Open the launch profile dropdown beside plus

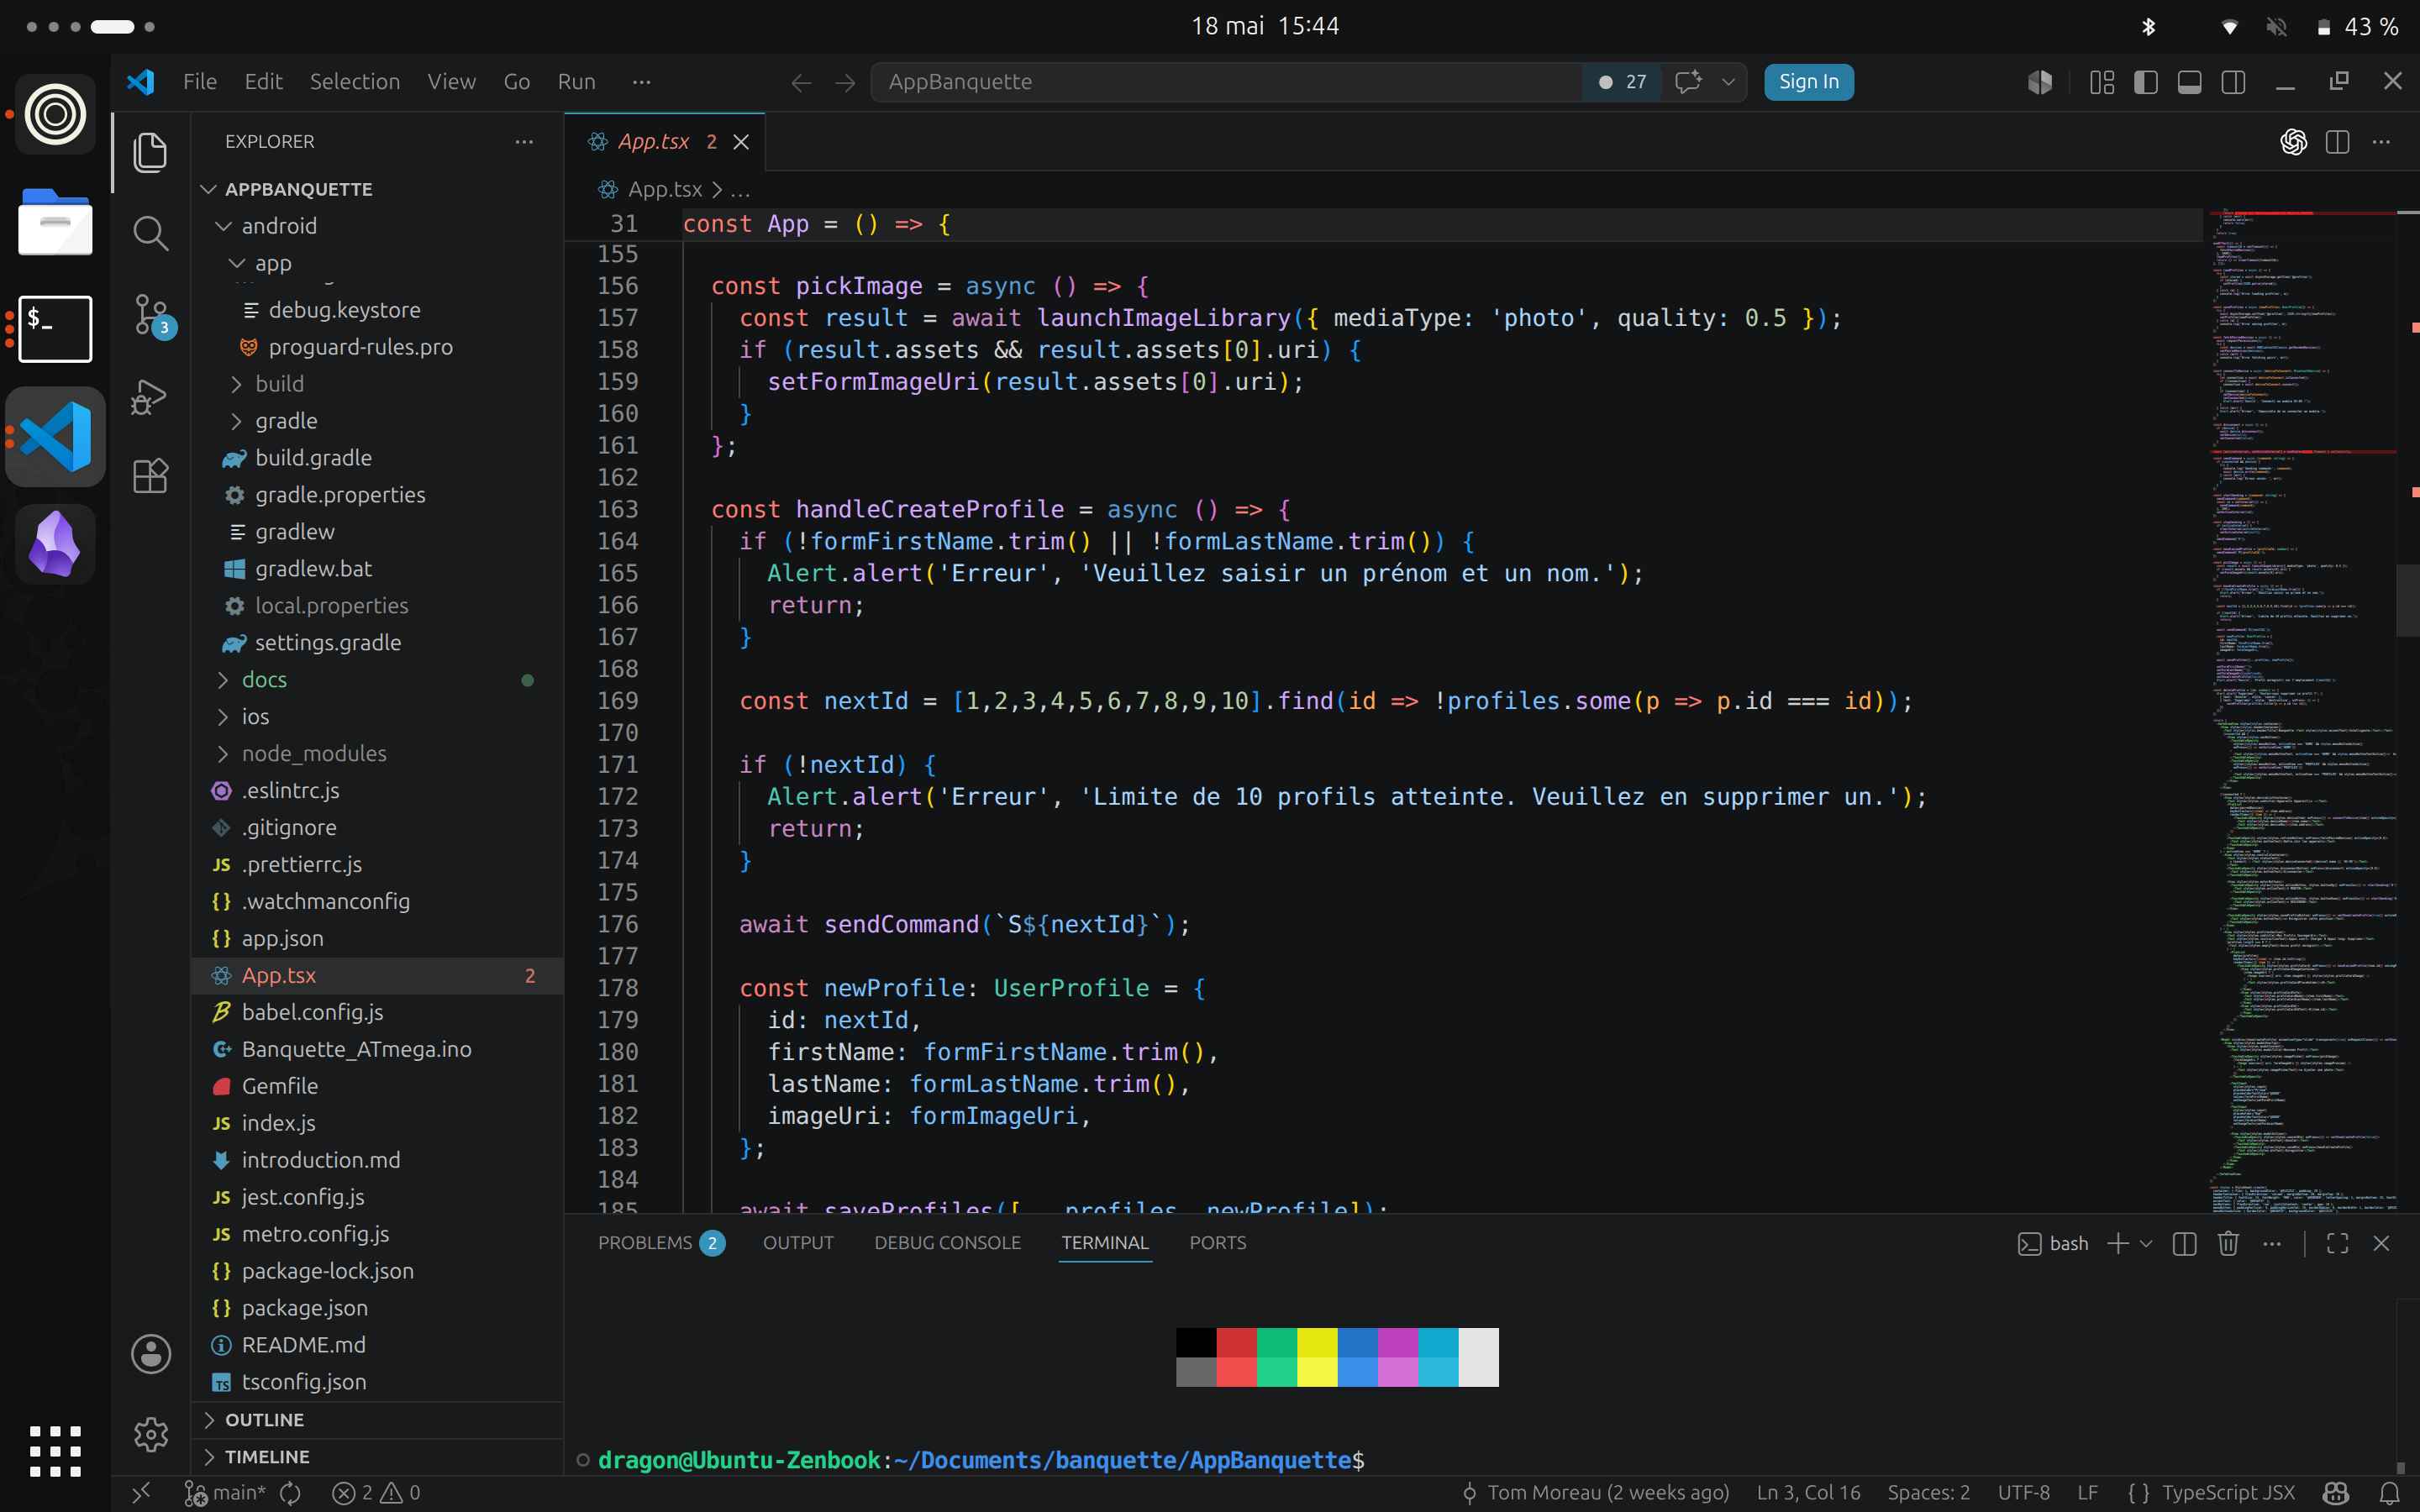(2146, 1243)
